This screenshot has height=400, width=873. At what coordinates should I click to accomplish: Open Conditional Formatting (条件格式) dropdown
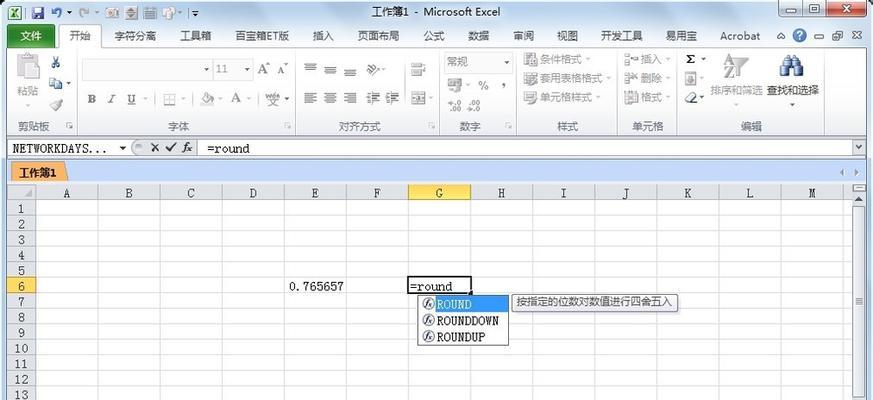coord(558,59)
